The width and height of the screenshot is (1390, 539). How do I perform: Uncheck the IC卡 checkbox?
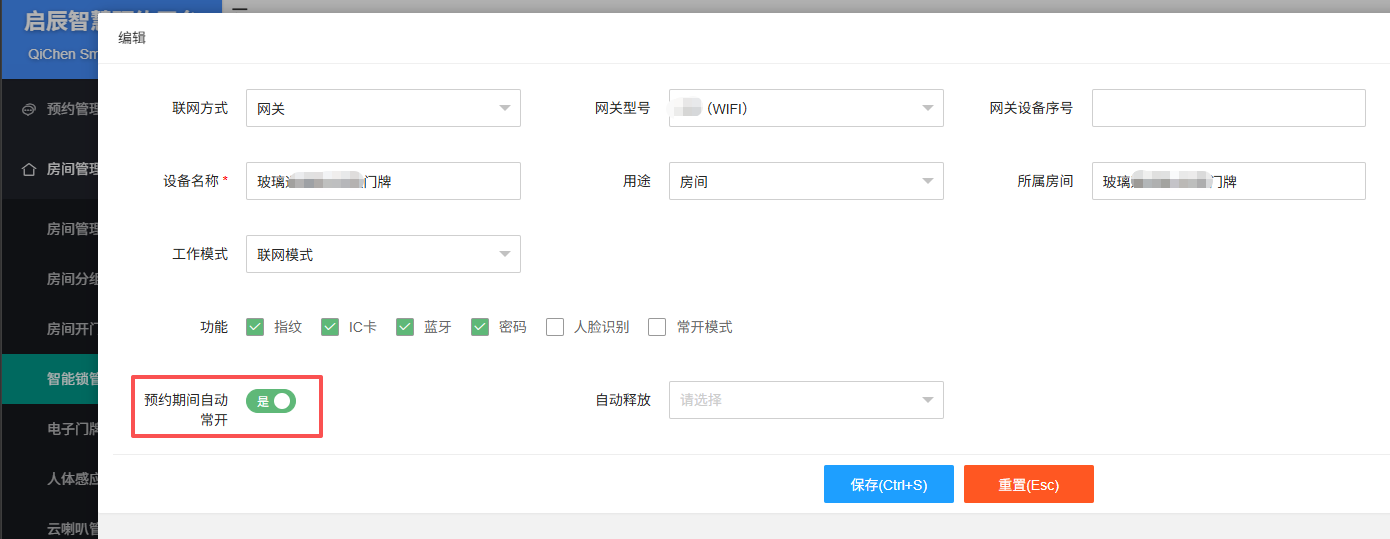click(330, 327)
